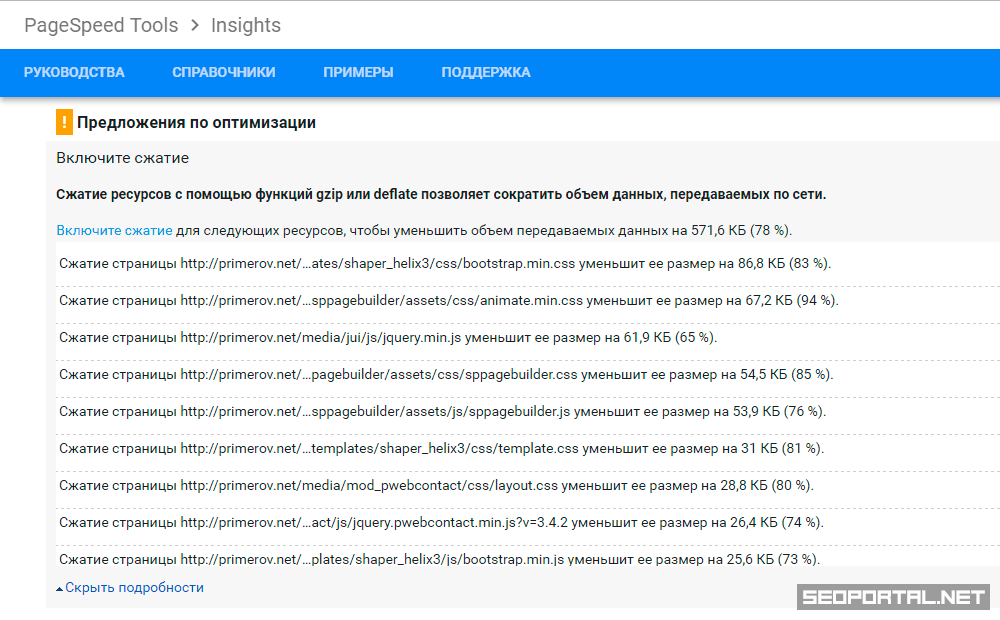Click the Insights breadcrumb title
The width and height of the screenshot is (1000, 620).
click(x=245, y=25)
